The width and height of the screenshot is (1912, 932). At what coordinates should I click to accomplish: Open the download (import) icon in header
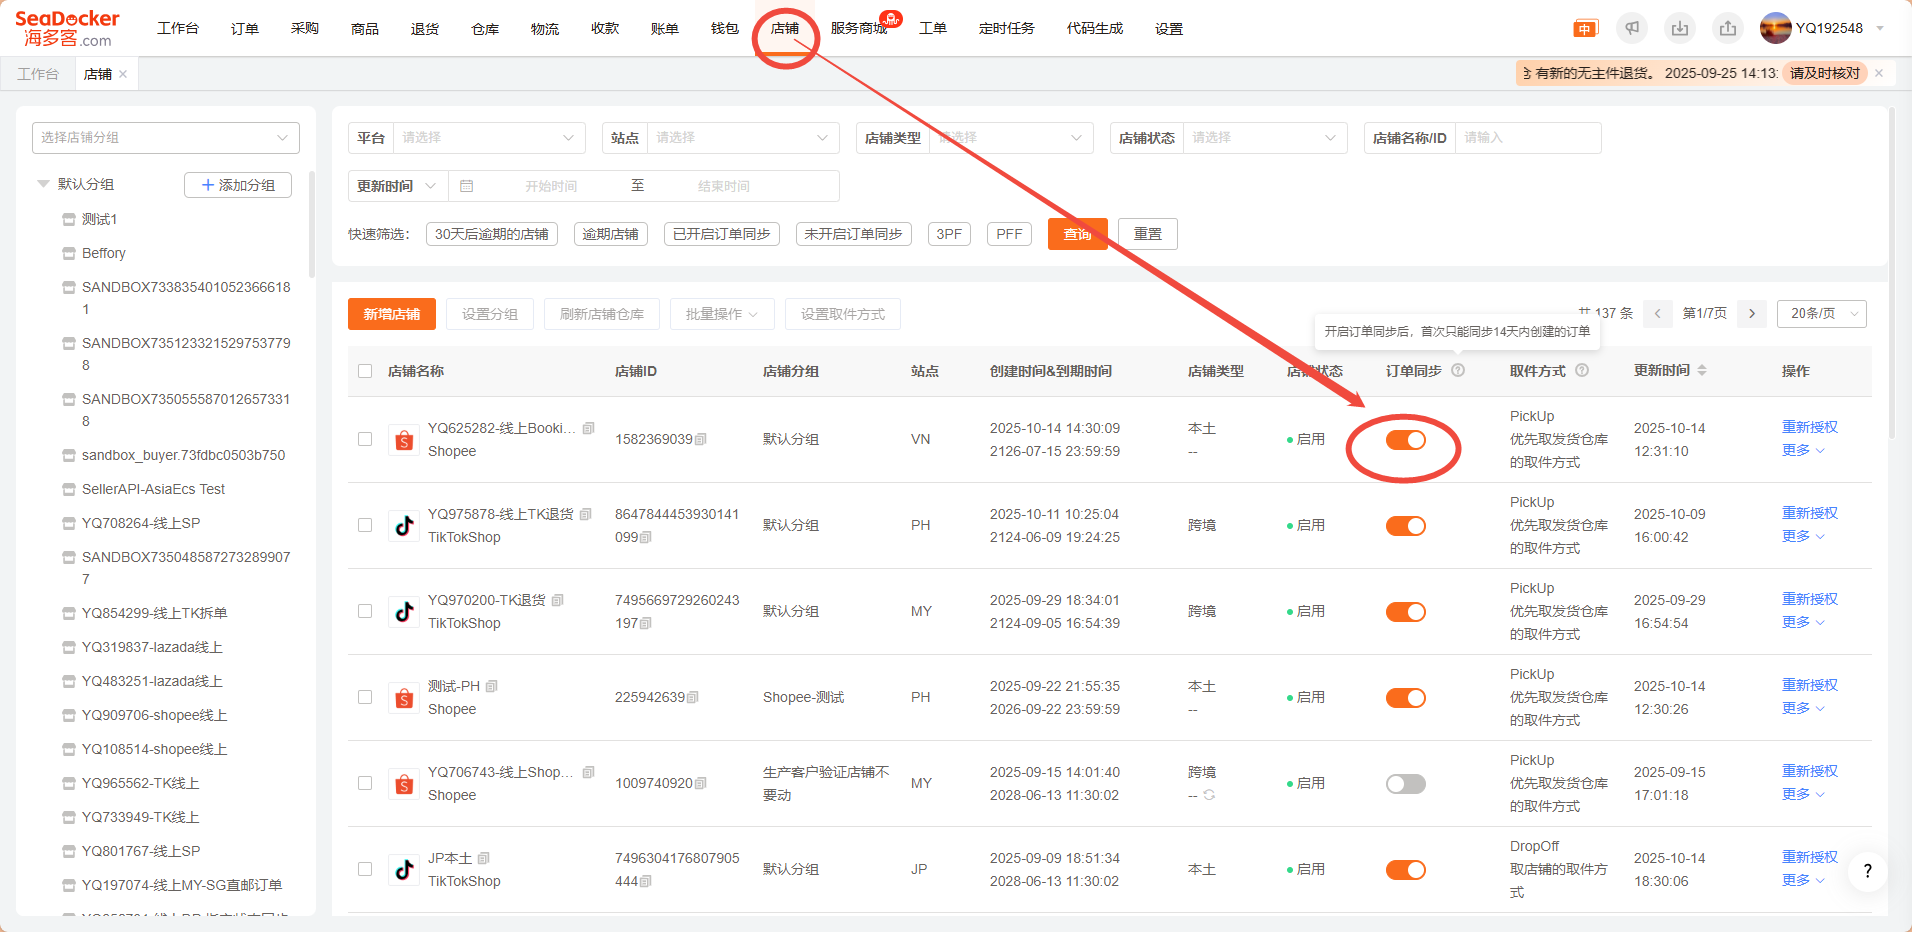tap(1680, 28)
